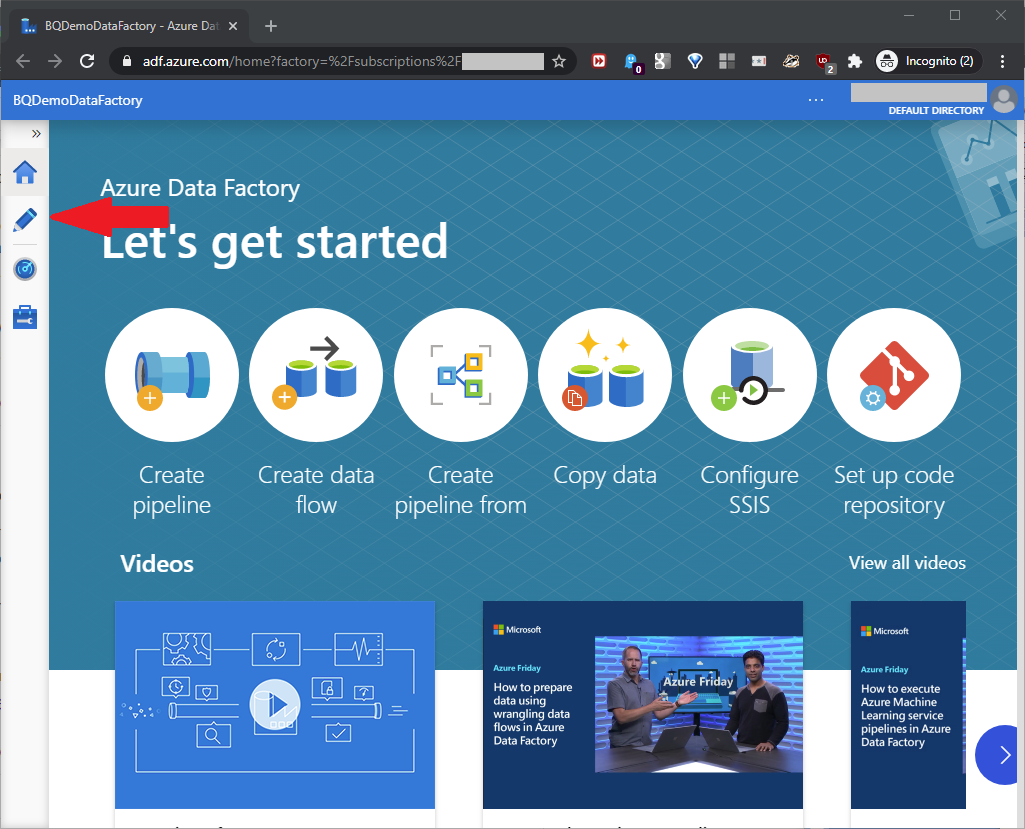
Task: Play the first video with pipeline diagram
Action: [x=275, y=705]
